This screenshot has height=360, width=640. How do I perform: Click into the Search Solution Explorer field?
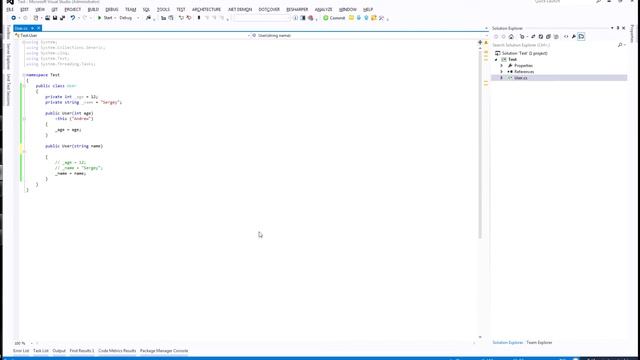pos(554,45)
